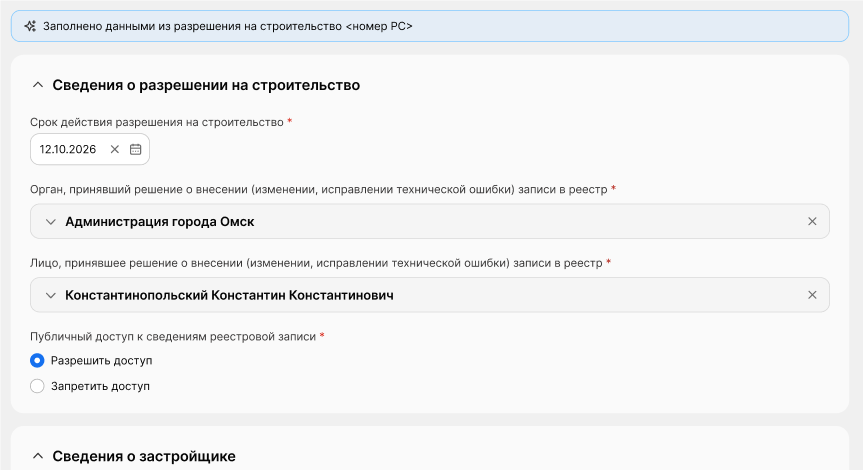
Task: Click the sparkle icon in the autofill banner
Action: click(x=30, y=26)
